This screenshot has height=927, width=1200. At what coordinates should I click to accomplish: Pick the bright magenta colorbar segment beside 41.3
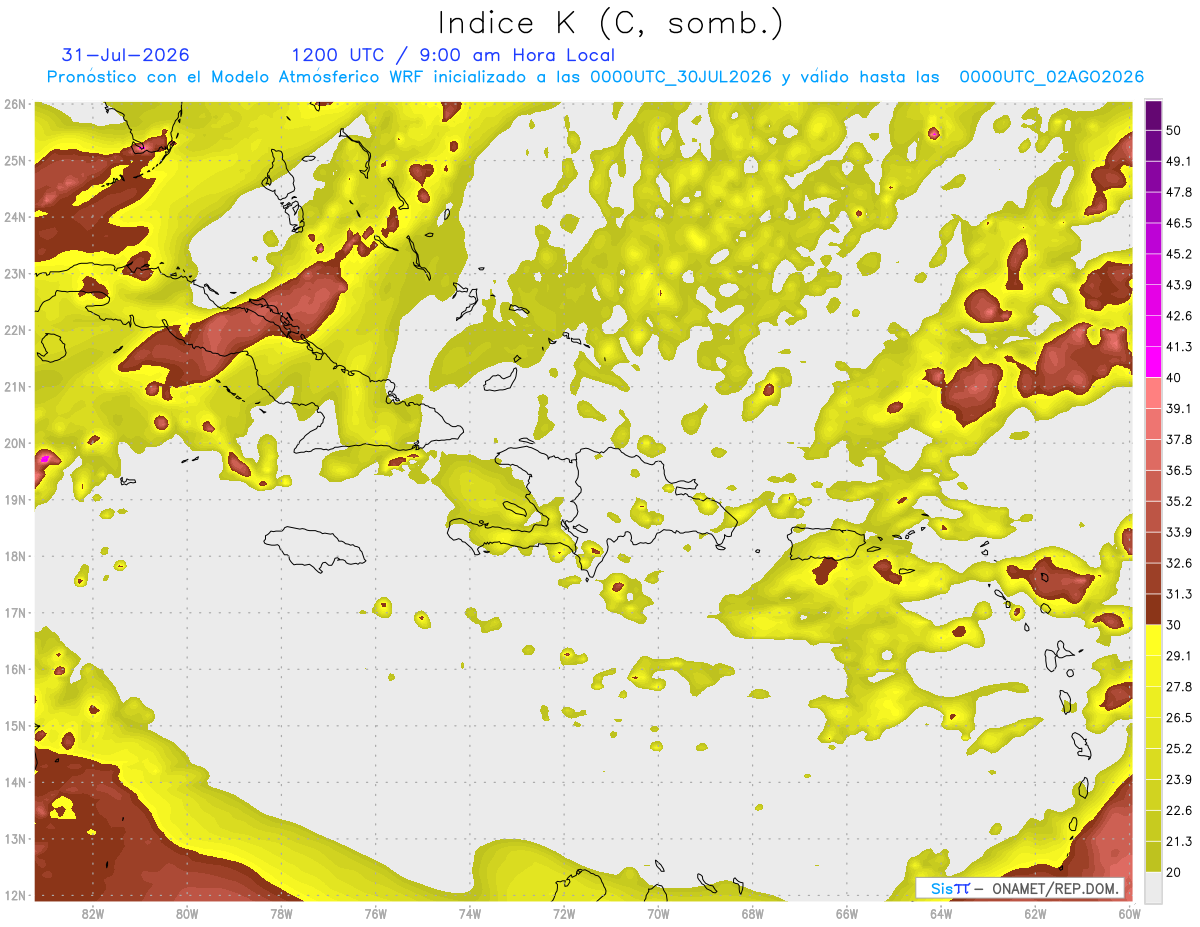click(x=1154, y=360)
